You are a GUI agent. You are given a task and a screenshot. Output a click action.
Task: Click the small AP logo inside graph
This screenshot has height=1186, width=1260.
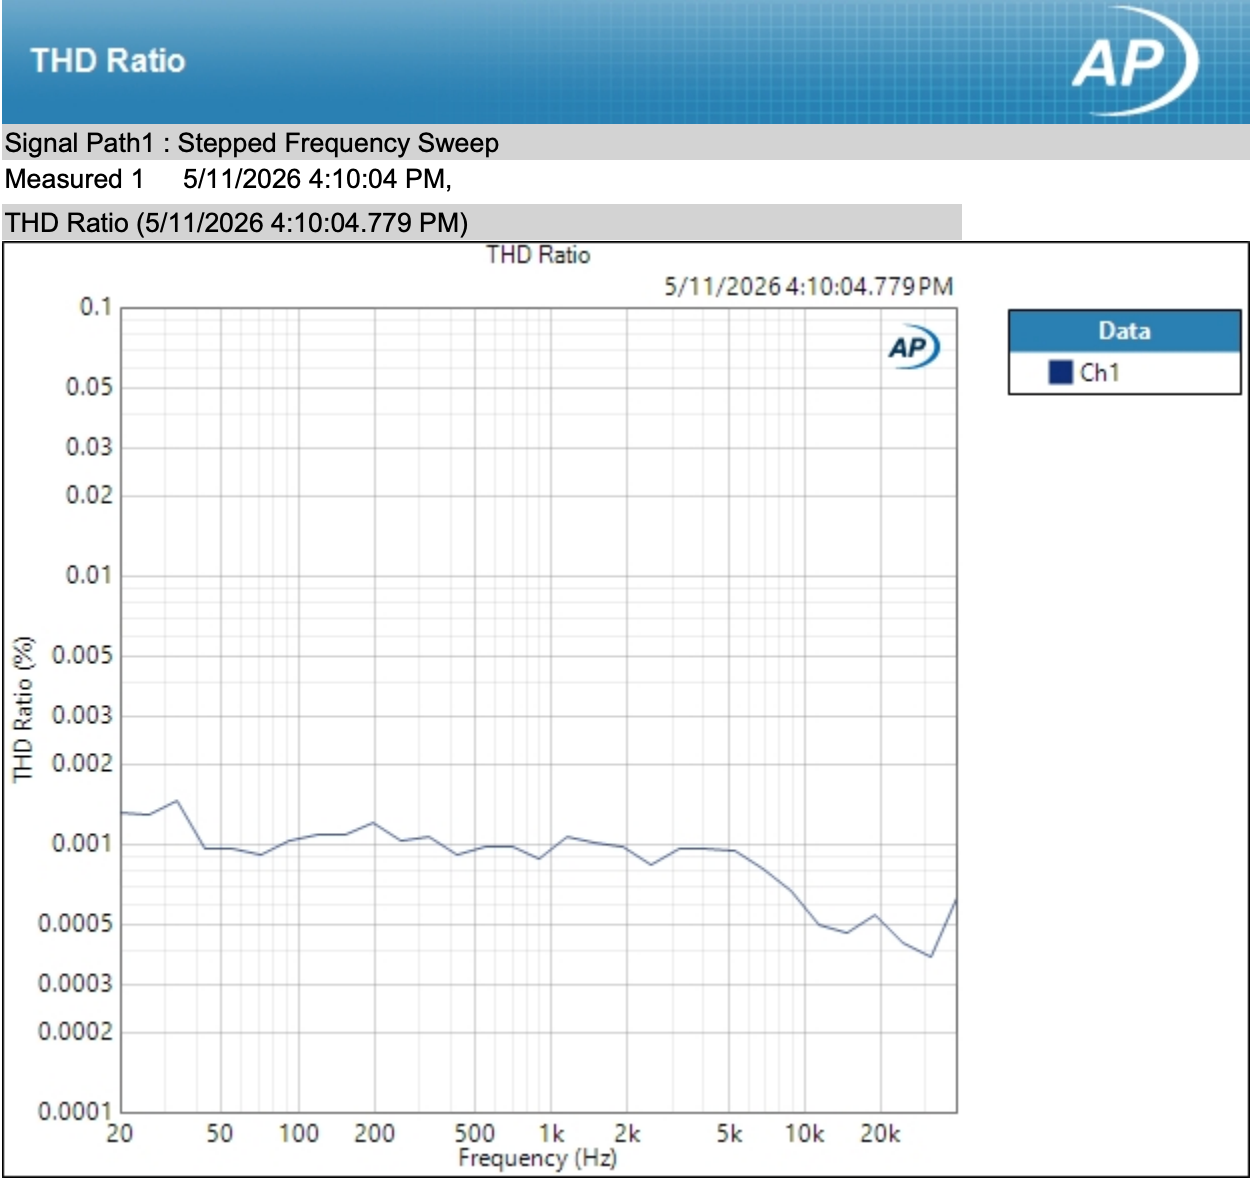[914, 347]
